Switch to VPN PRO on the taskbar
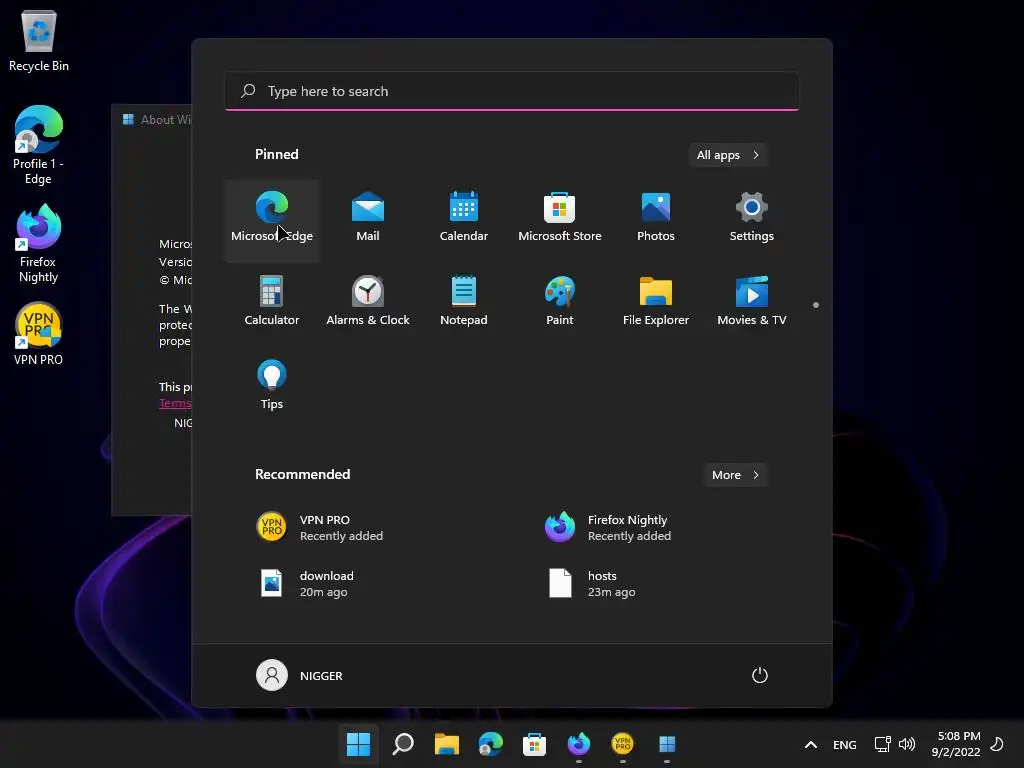Viewport: 1024px width, 768px height. pos(622,744)
